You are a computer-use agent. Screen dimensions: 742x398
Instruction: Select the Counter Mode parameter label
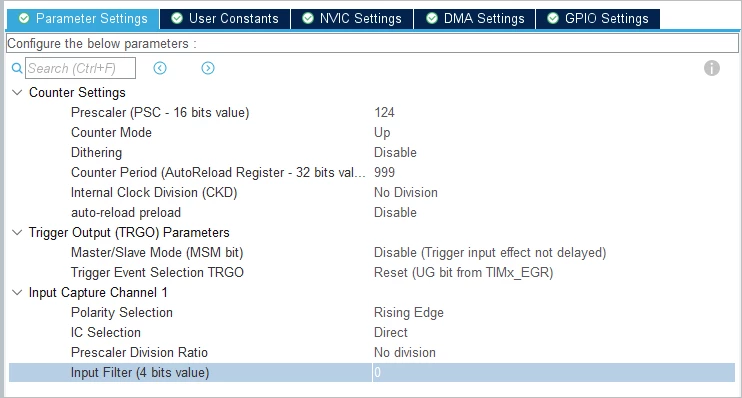[x=111, y=133]
